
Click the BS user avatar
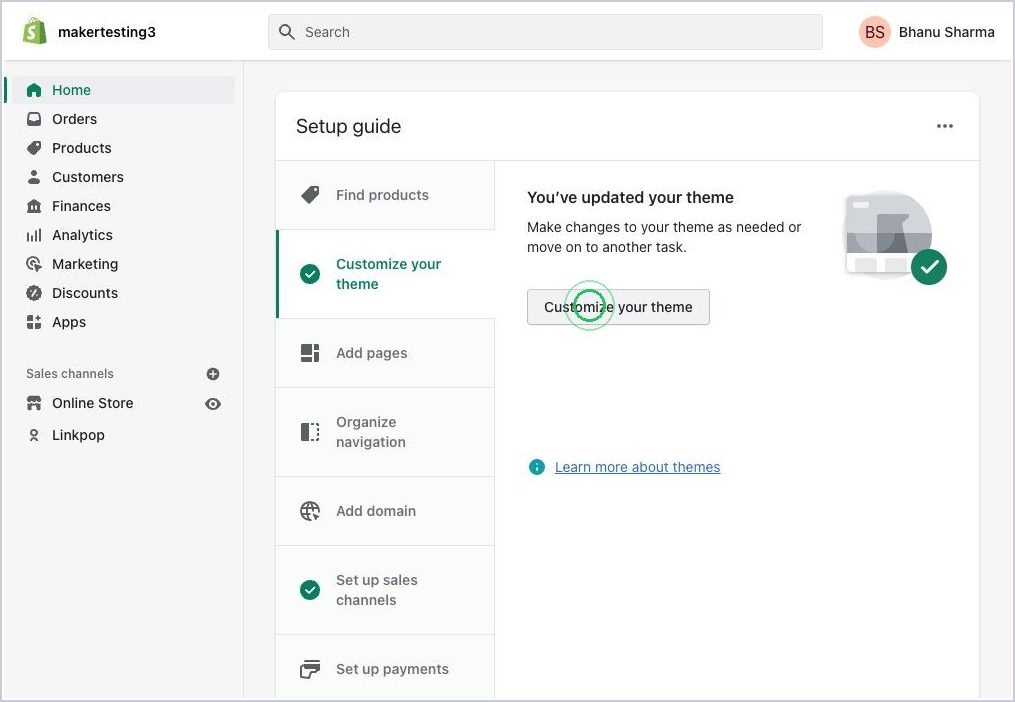coord(875,32)
